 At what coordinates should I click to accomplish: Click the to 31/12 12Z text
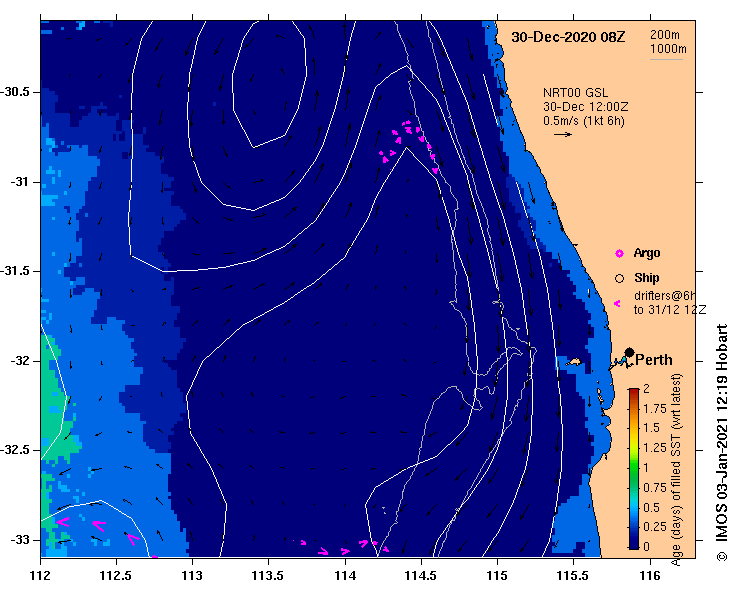[x=670, y=310]
